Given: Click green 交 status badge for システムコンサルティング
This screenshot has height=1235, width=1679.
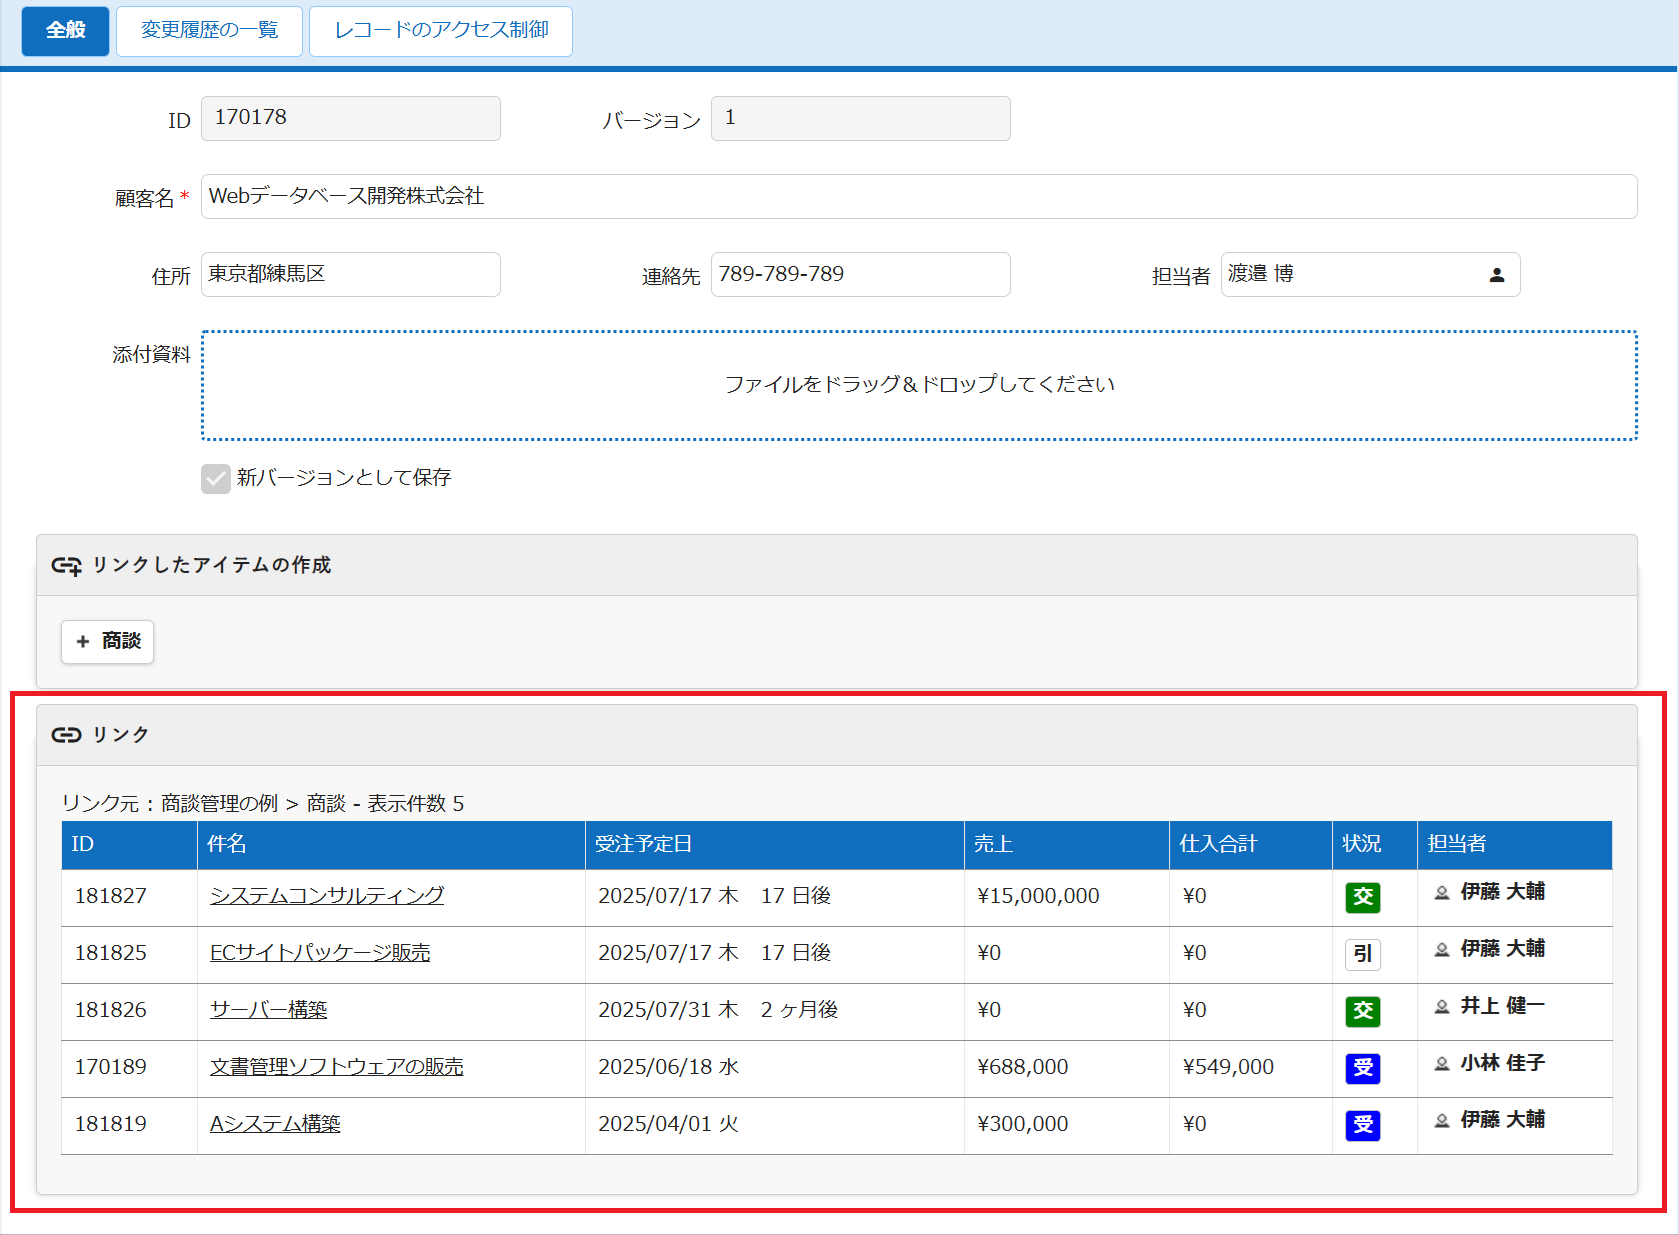Looking at the screenshot, I should pyautogui.click(x=1362, y=897).
